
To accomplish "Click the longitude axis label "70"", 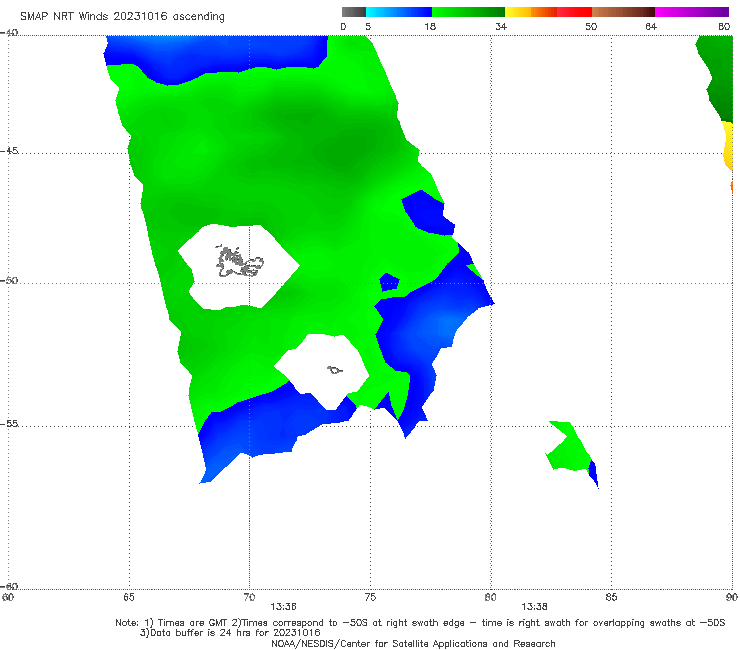I will tap(249, 597).
